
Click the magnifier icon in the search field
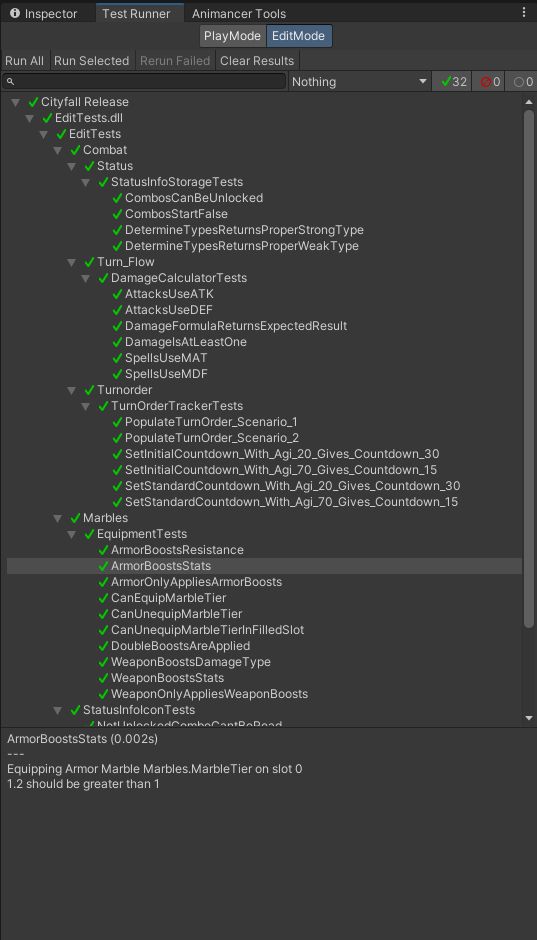(10, 82)
